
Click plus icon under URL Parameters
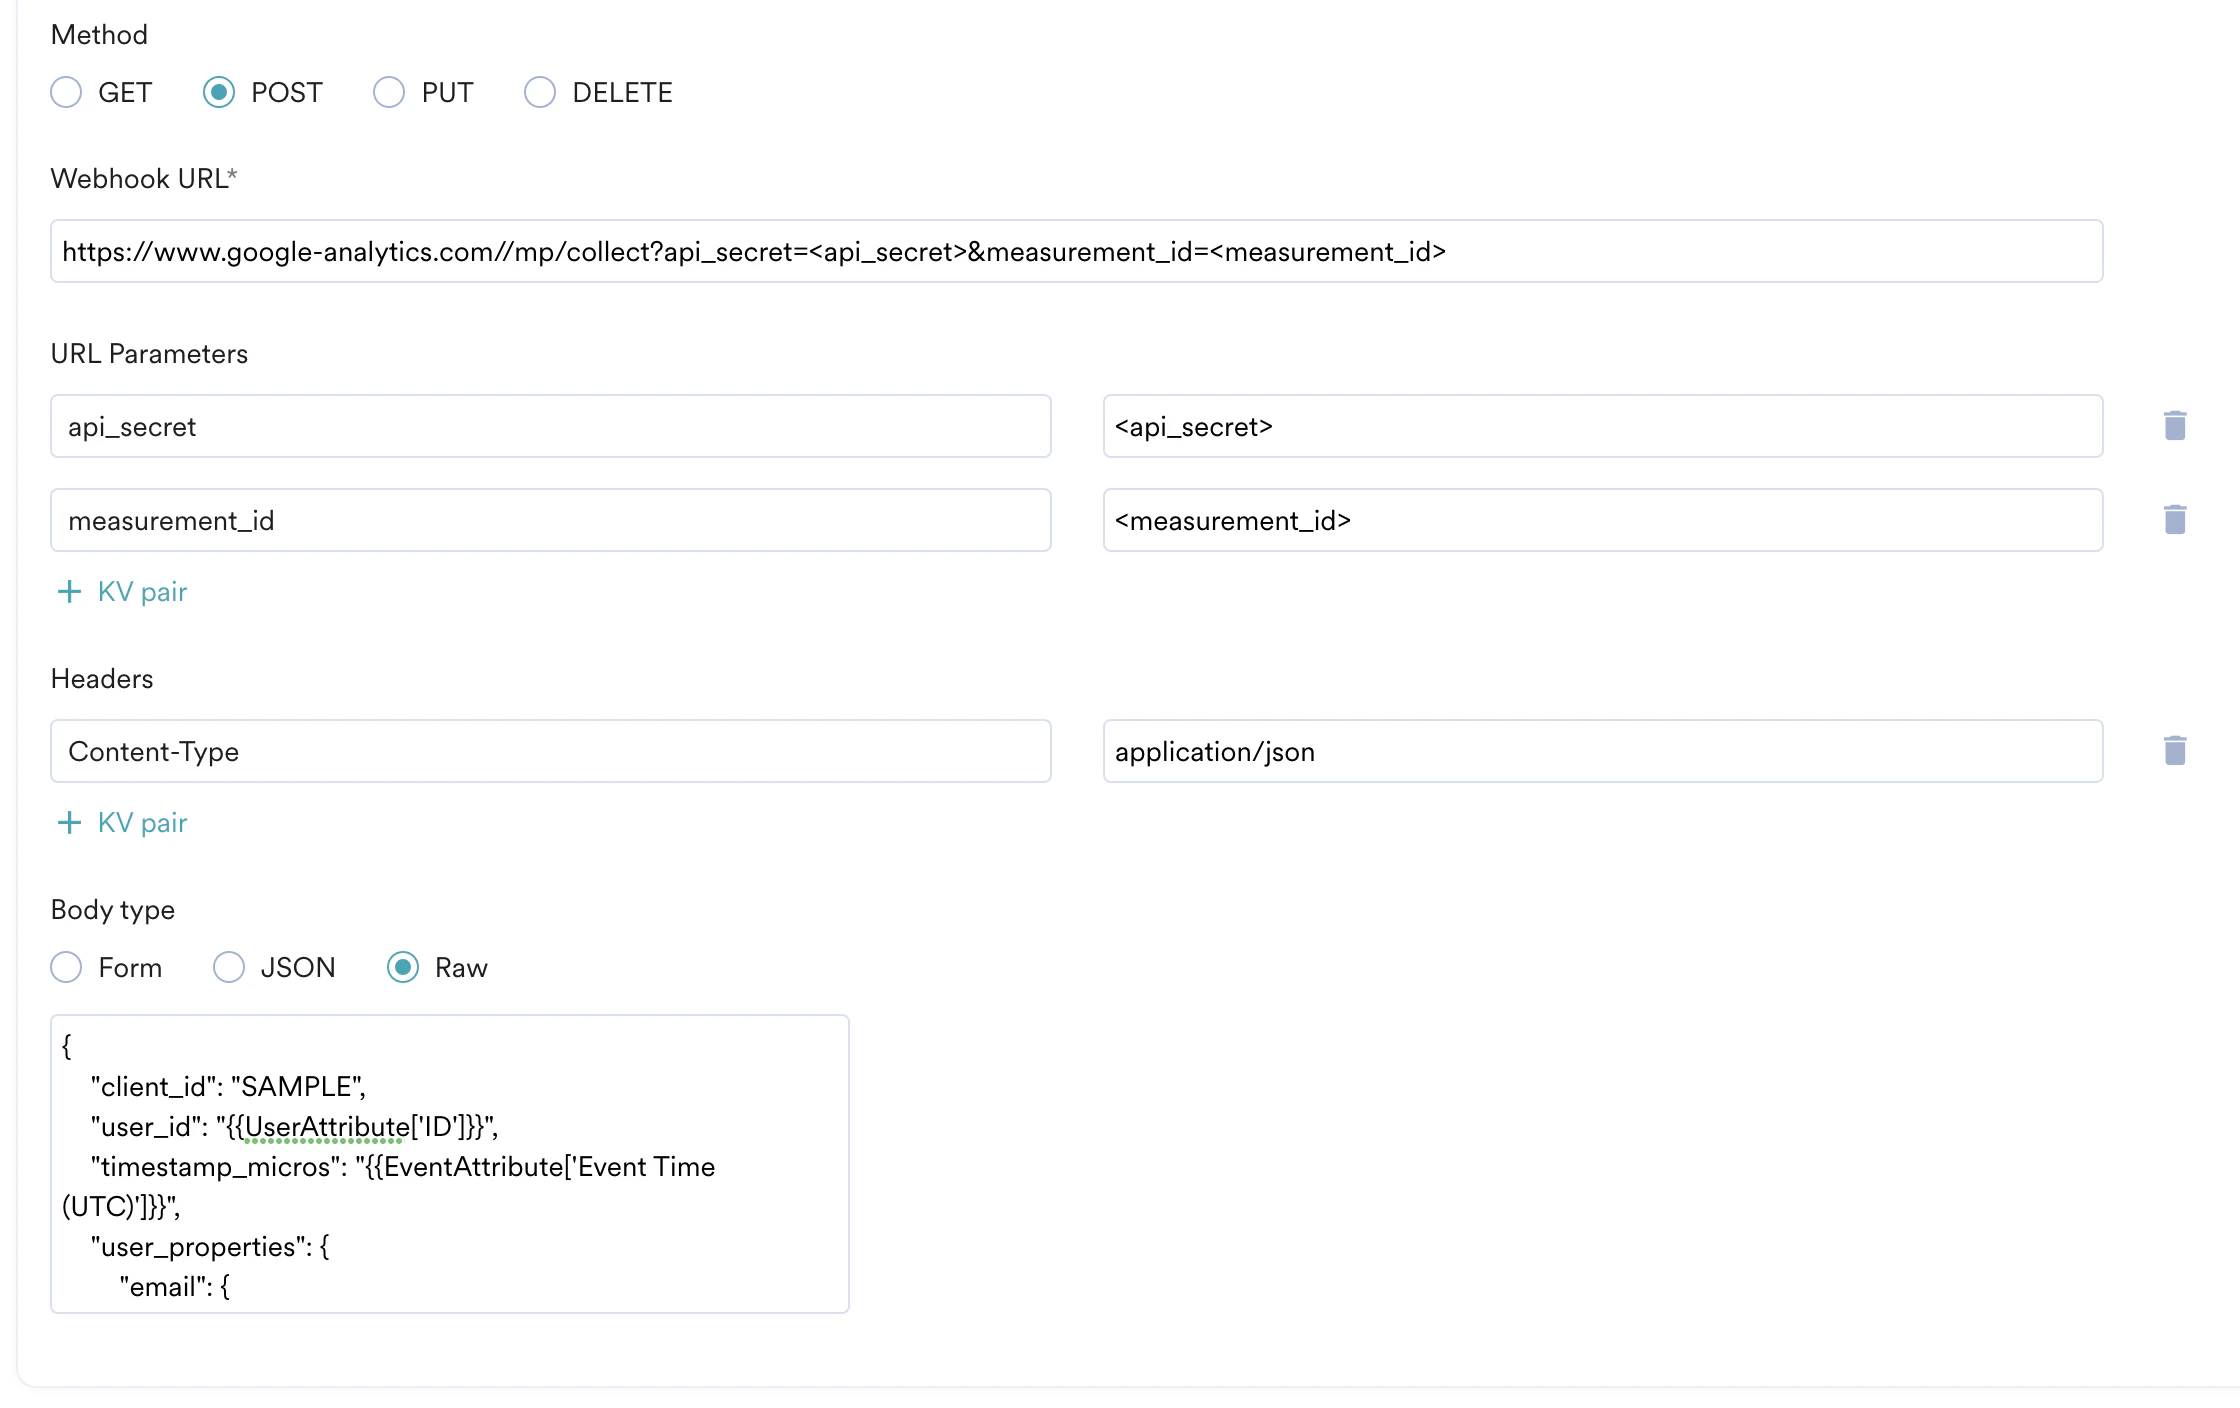[69, 592]
